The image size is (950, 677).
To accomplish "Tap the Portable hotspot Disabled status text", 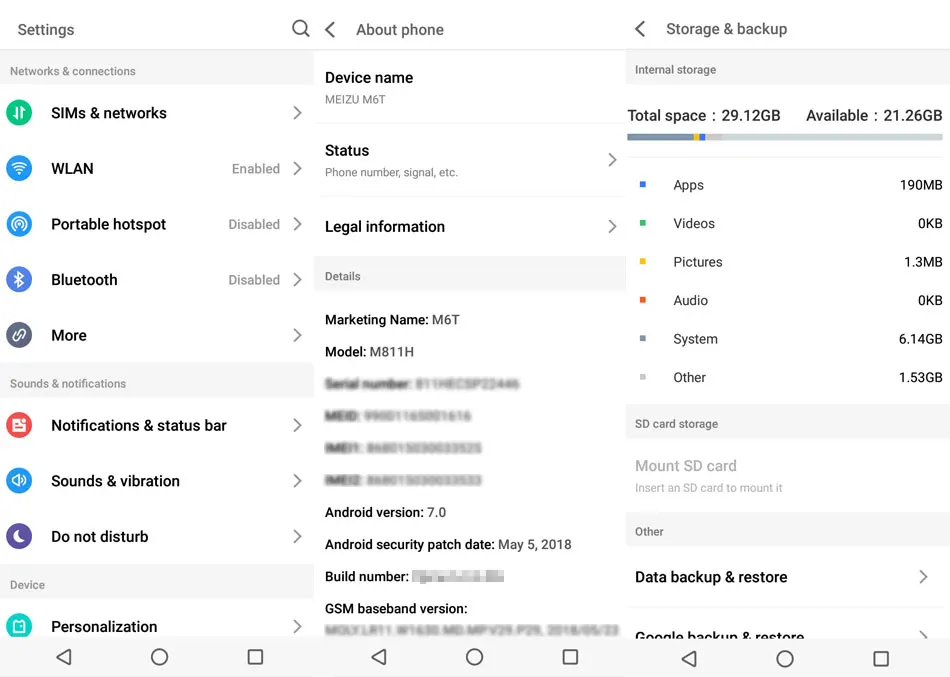I will tap(254, 224).
